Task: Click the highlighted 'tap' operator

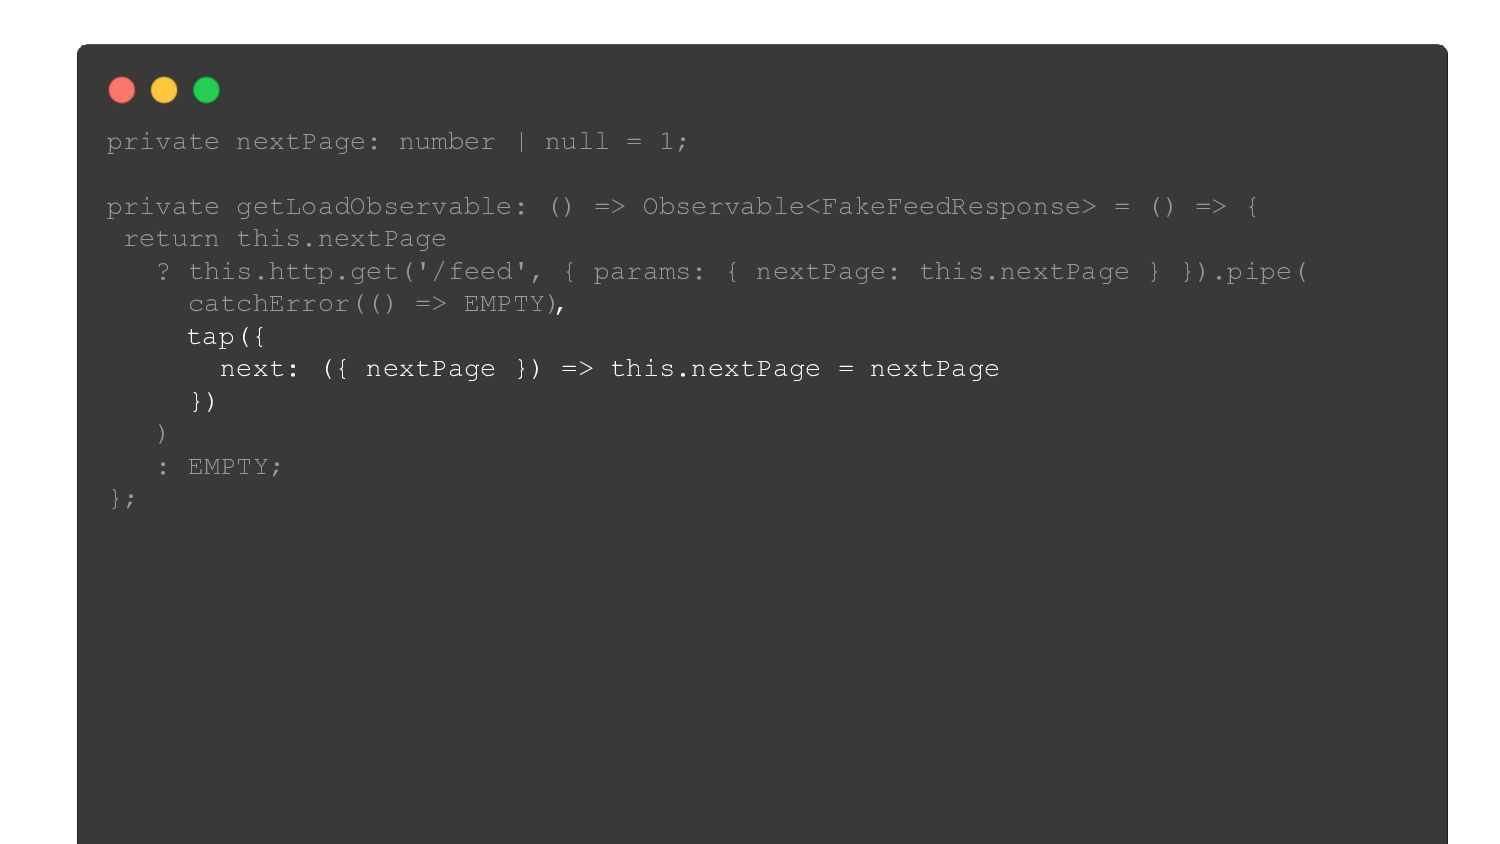Action: pyautogui.click(x=211, y=337)
